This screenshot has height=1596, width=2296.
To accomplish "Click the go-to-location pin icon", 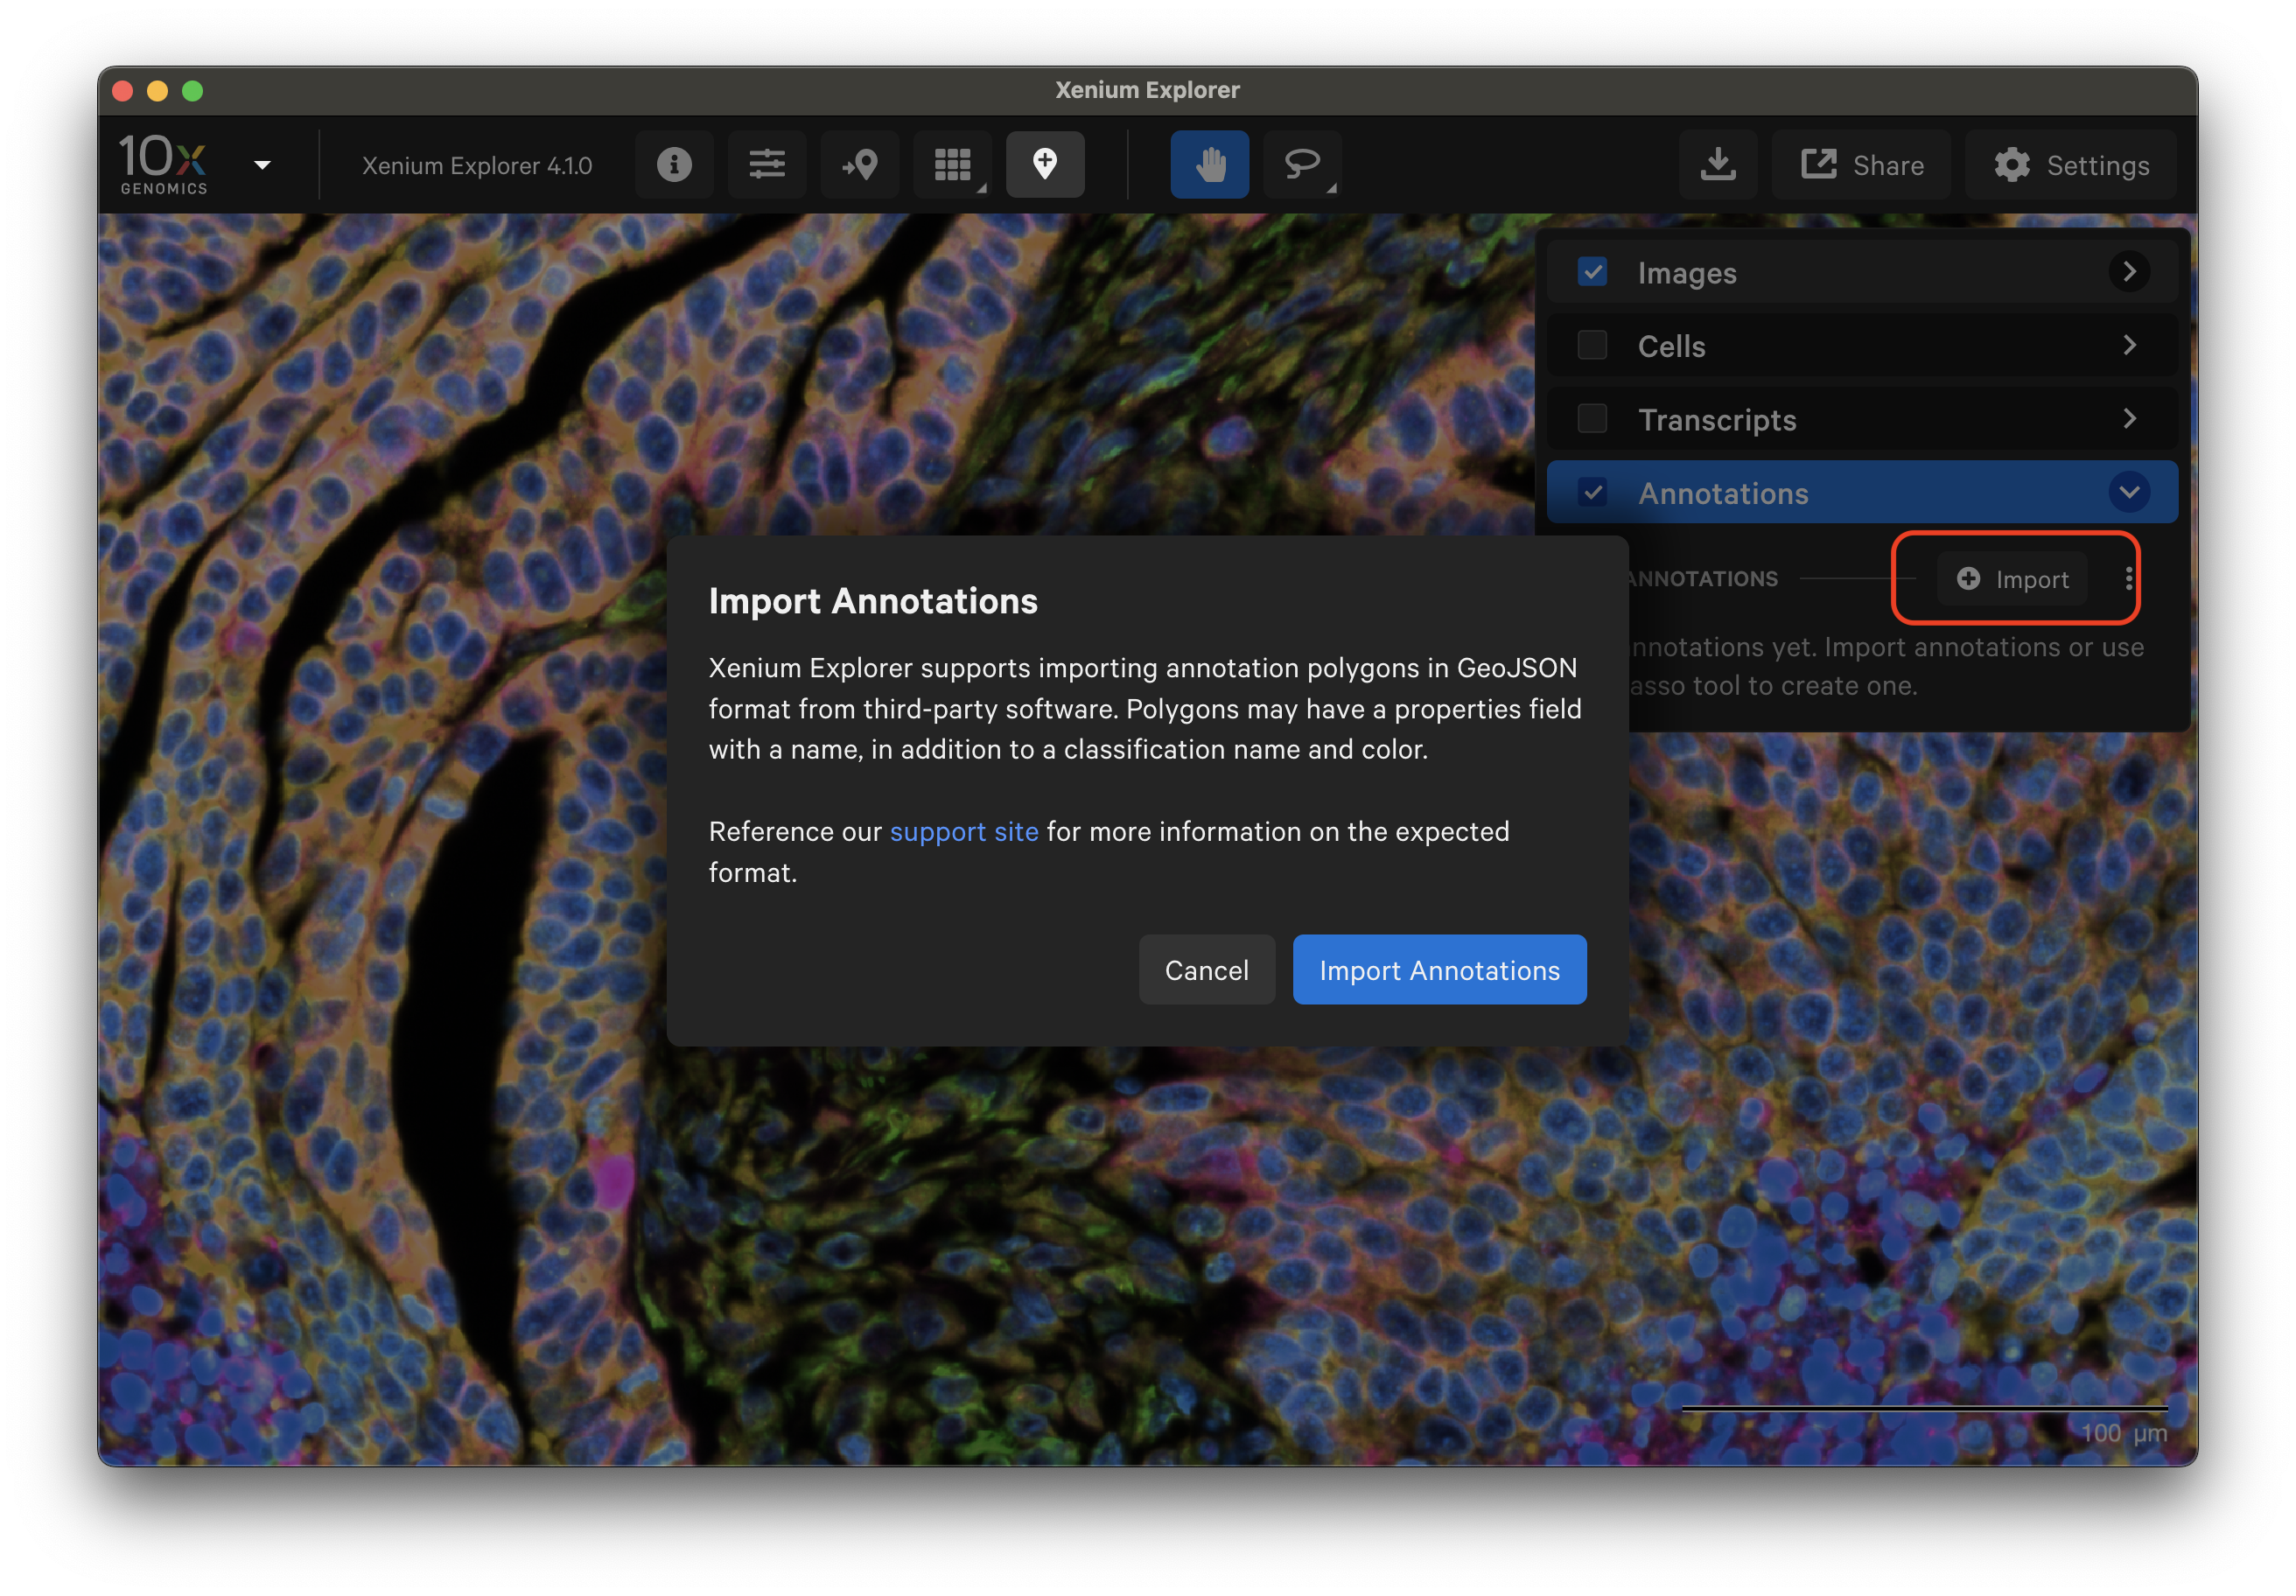I will click(x=860, y=164).
